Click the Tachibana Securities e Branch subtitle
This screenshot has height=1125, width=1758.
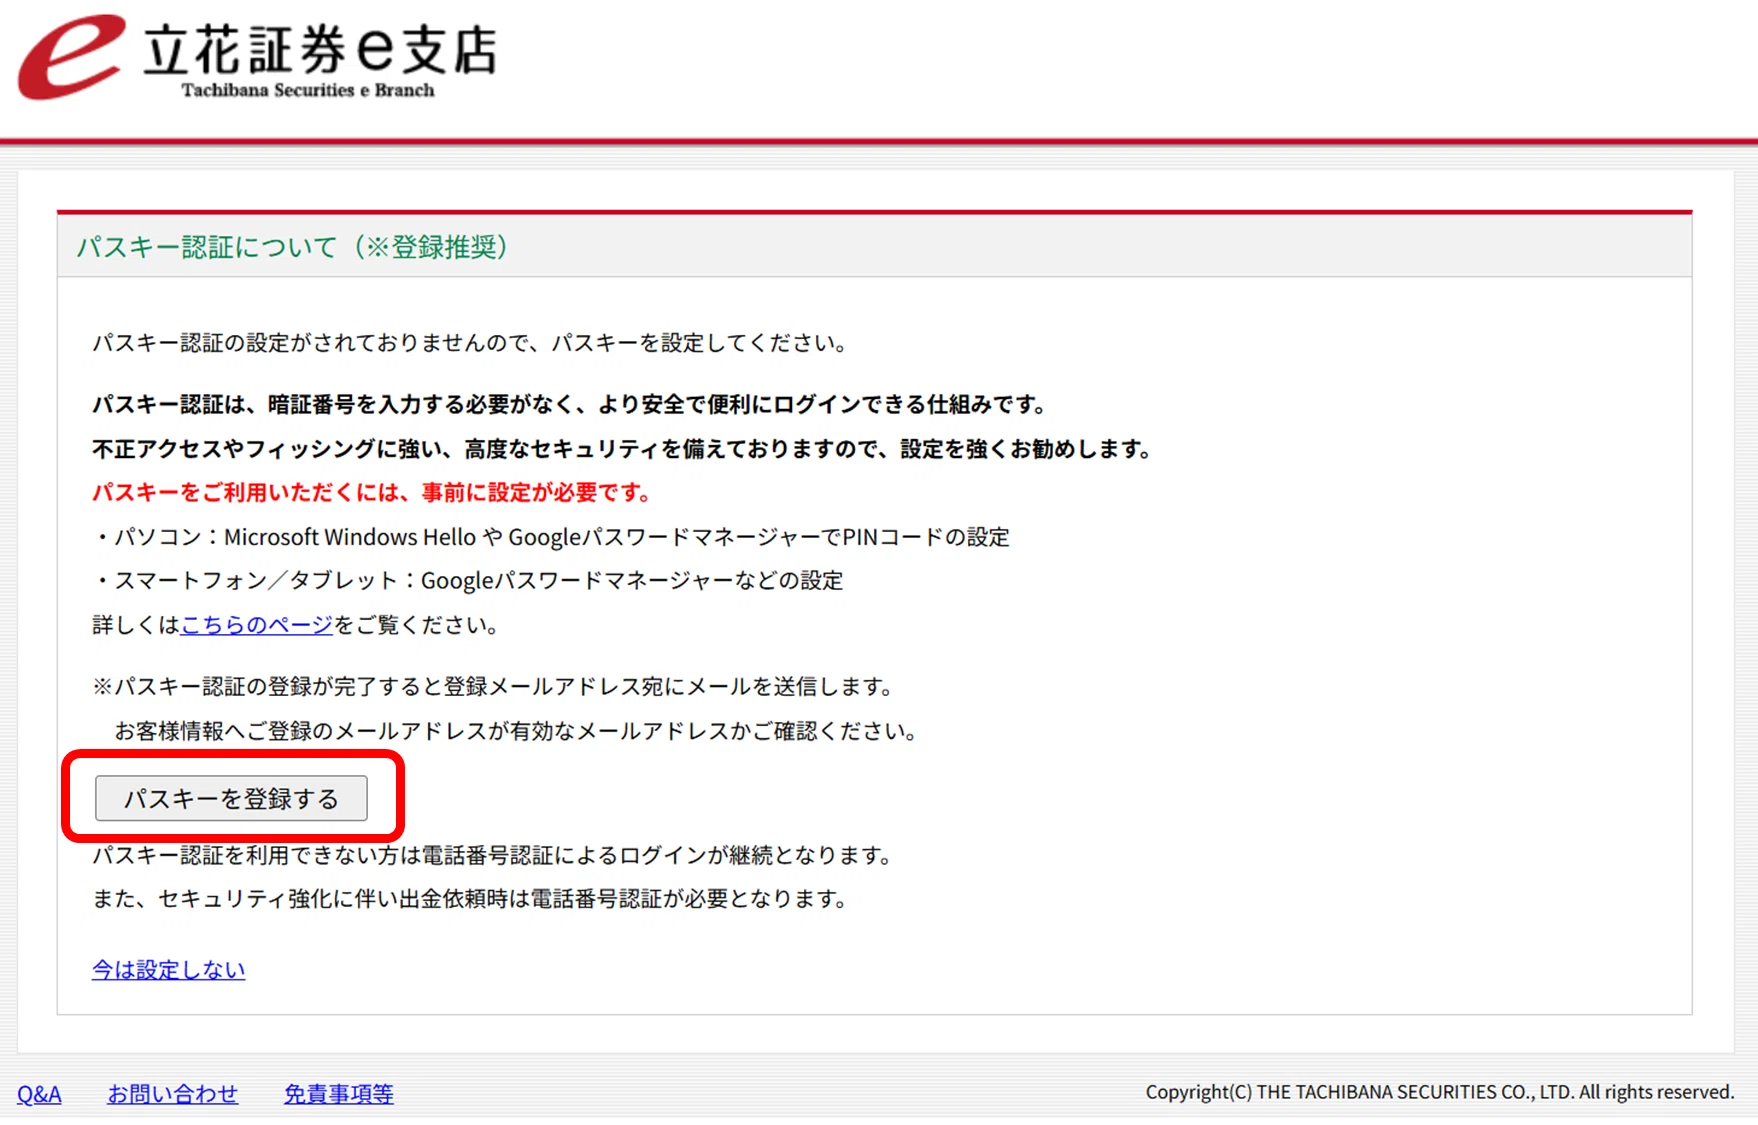tap(308, 90)
